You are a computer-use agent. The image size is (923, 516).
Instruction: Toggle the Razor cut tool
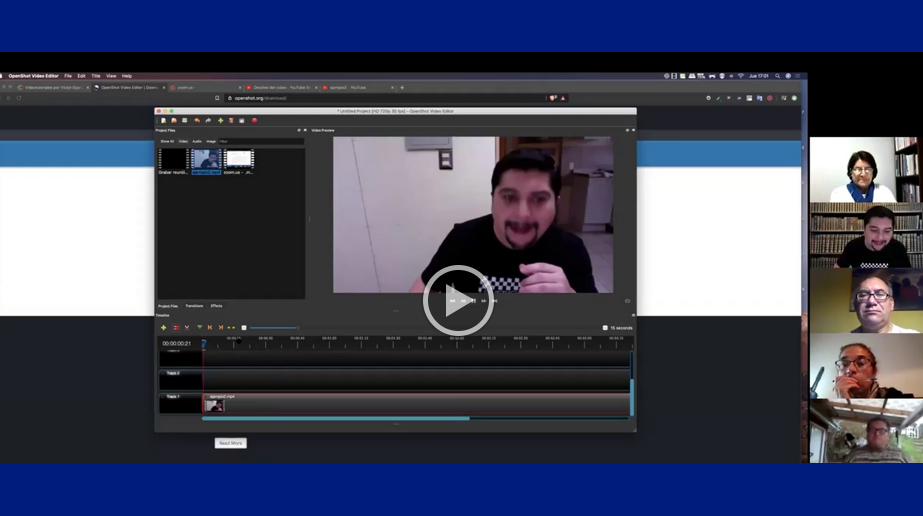tap(187, 328)
